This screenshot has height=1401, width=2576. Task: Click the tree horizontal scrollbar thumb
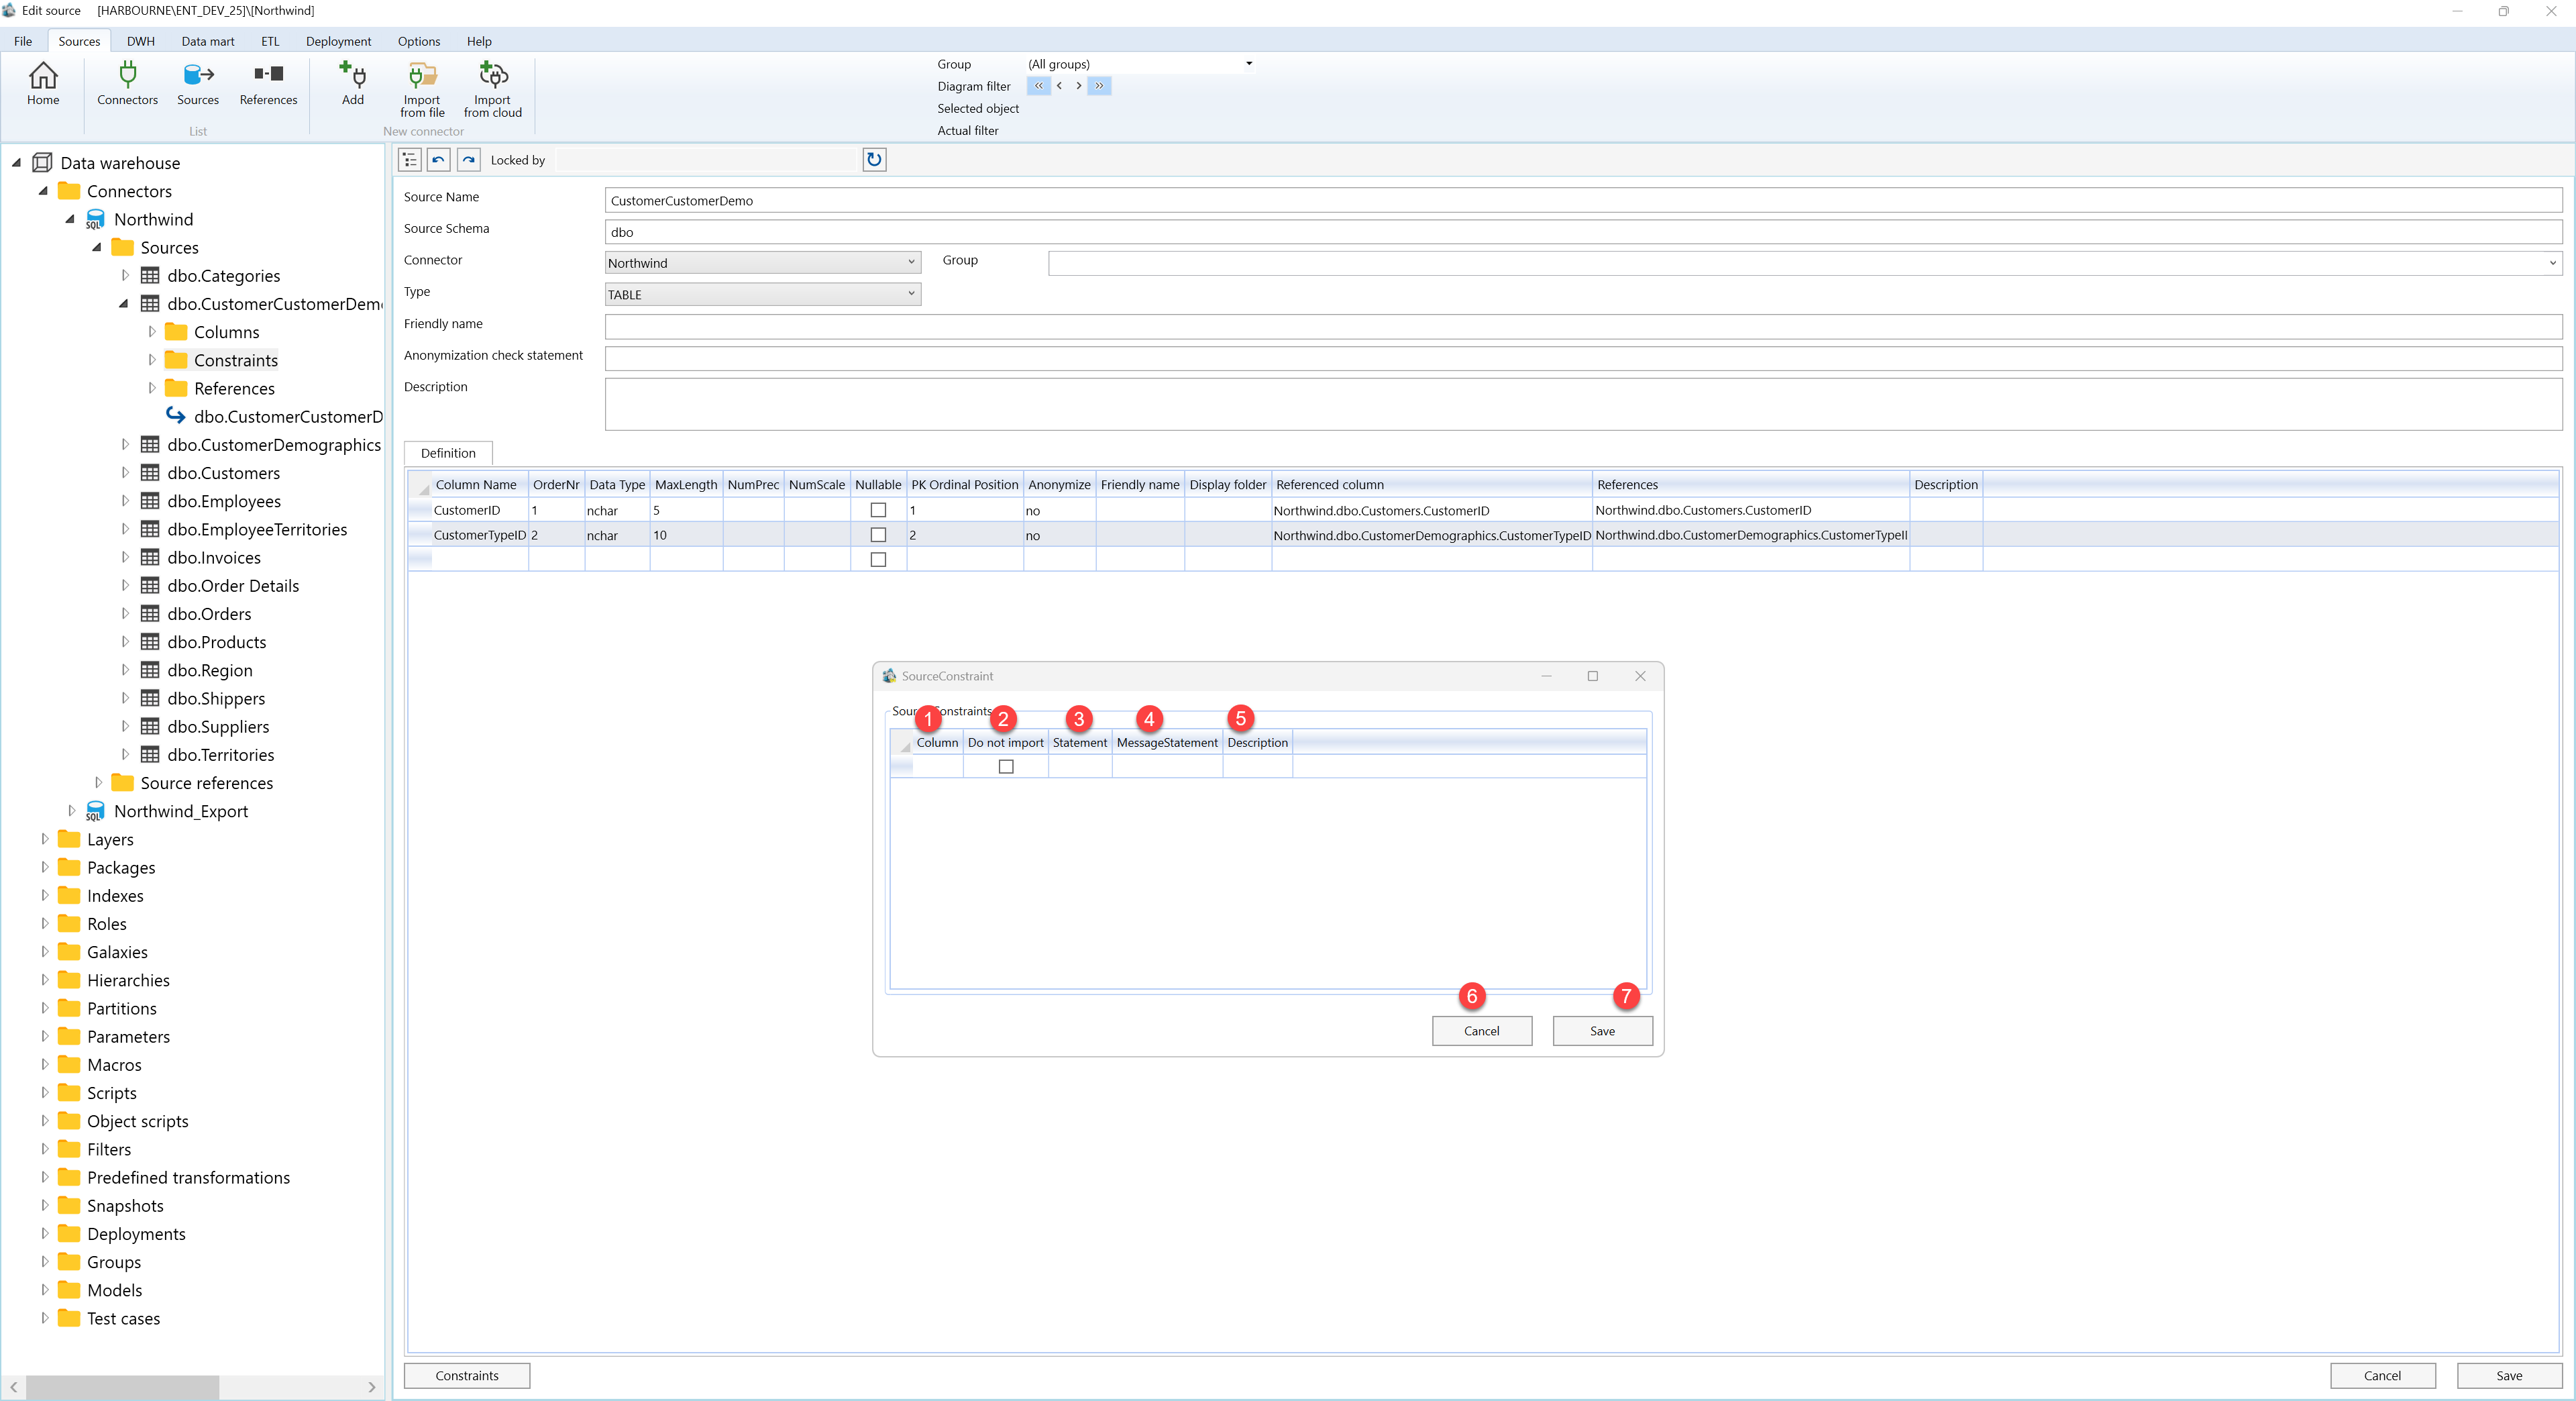pos(122,1387)
